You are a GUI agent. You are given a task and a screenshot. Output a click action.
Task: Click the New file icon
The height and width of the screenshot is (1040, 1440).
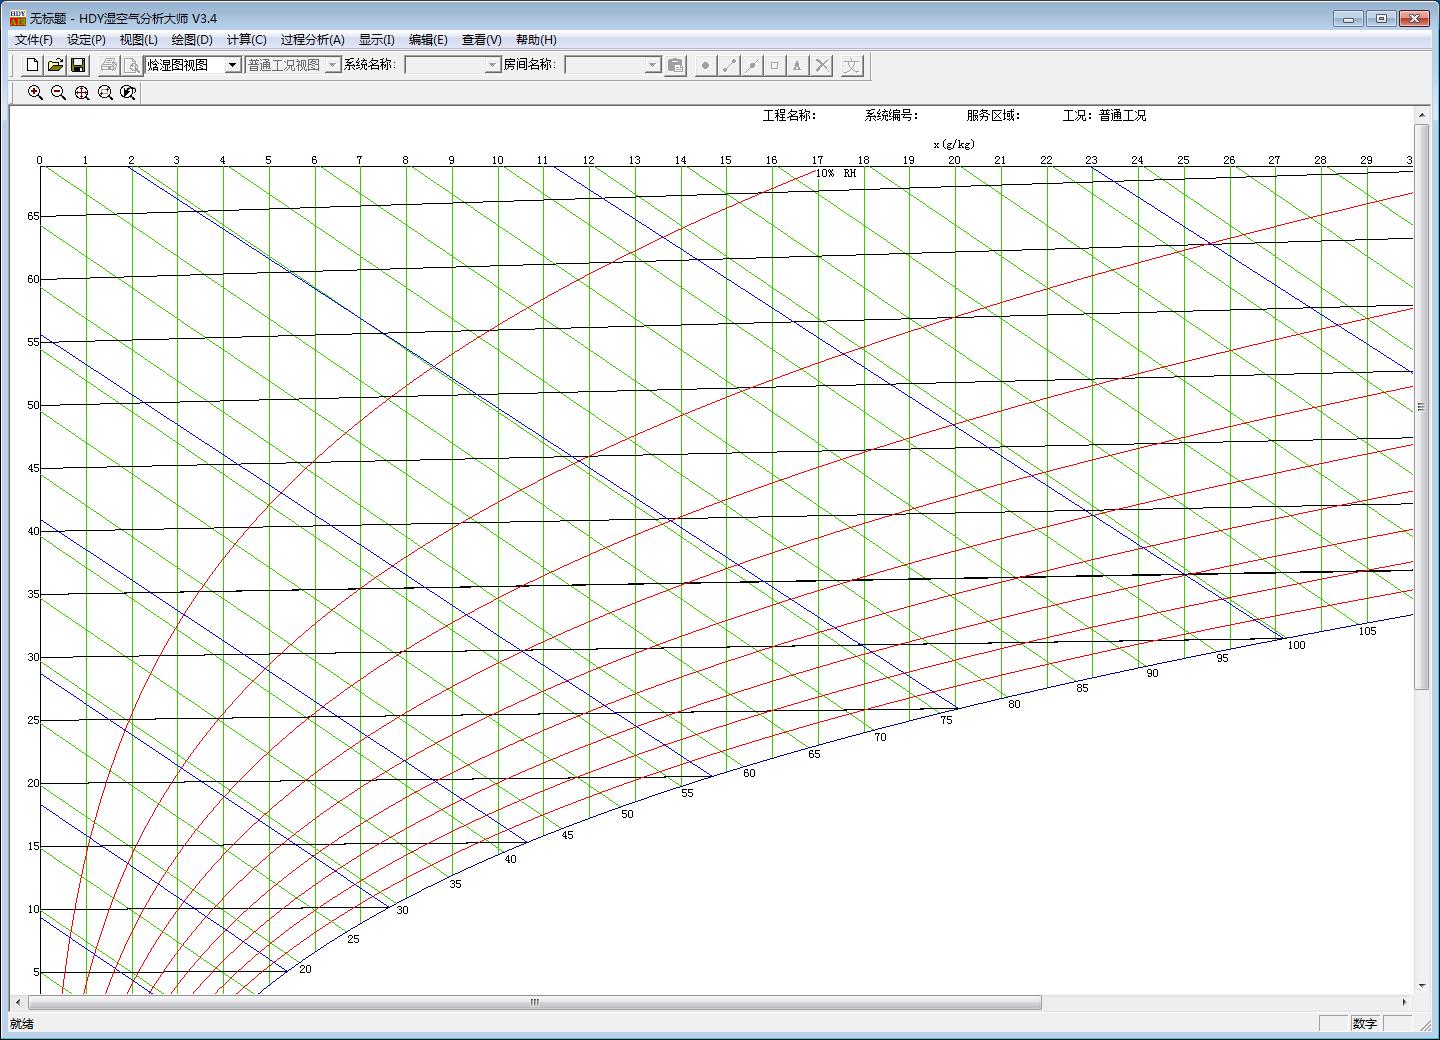point(32,65)
